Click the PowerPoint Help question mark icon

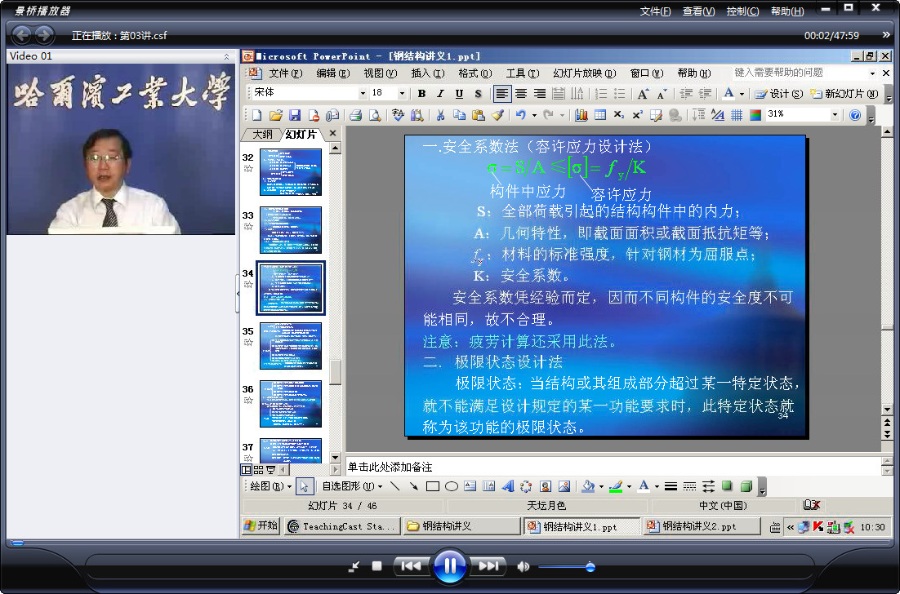[855, 115]
